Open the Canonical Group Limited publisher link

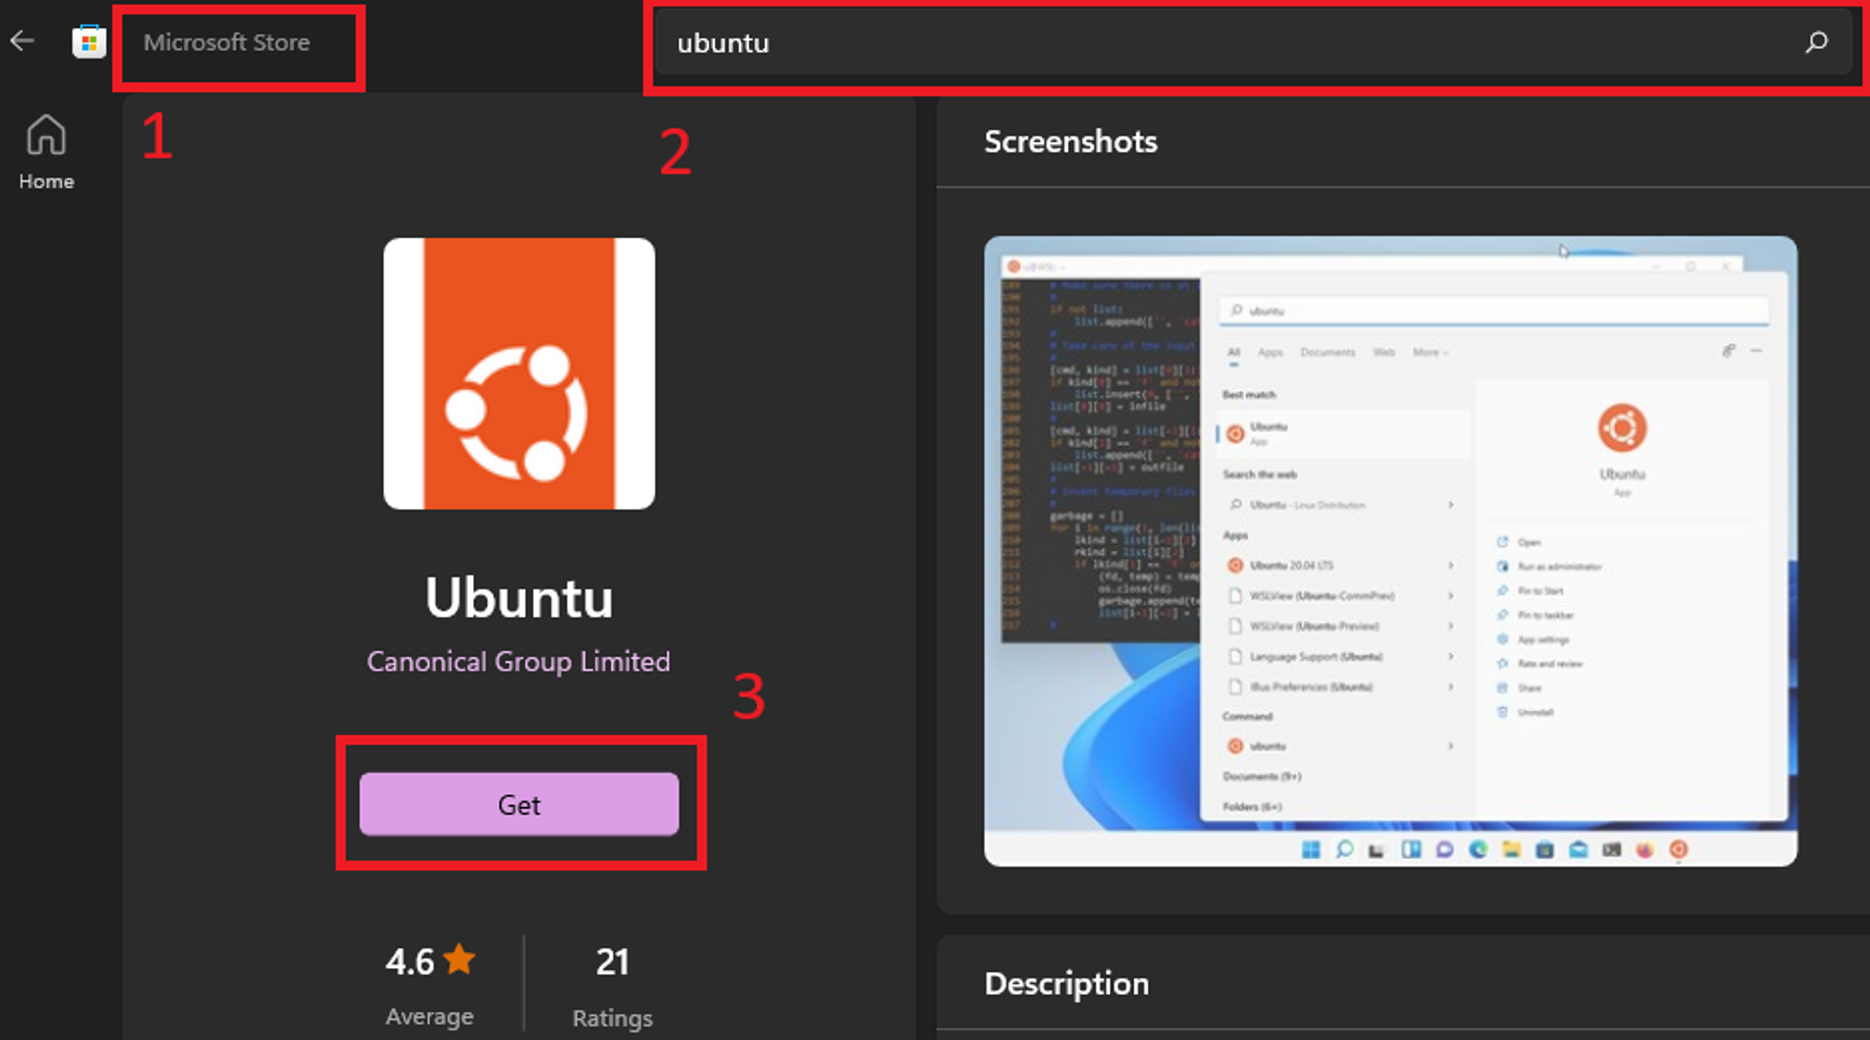[518, 661]
